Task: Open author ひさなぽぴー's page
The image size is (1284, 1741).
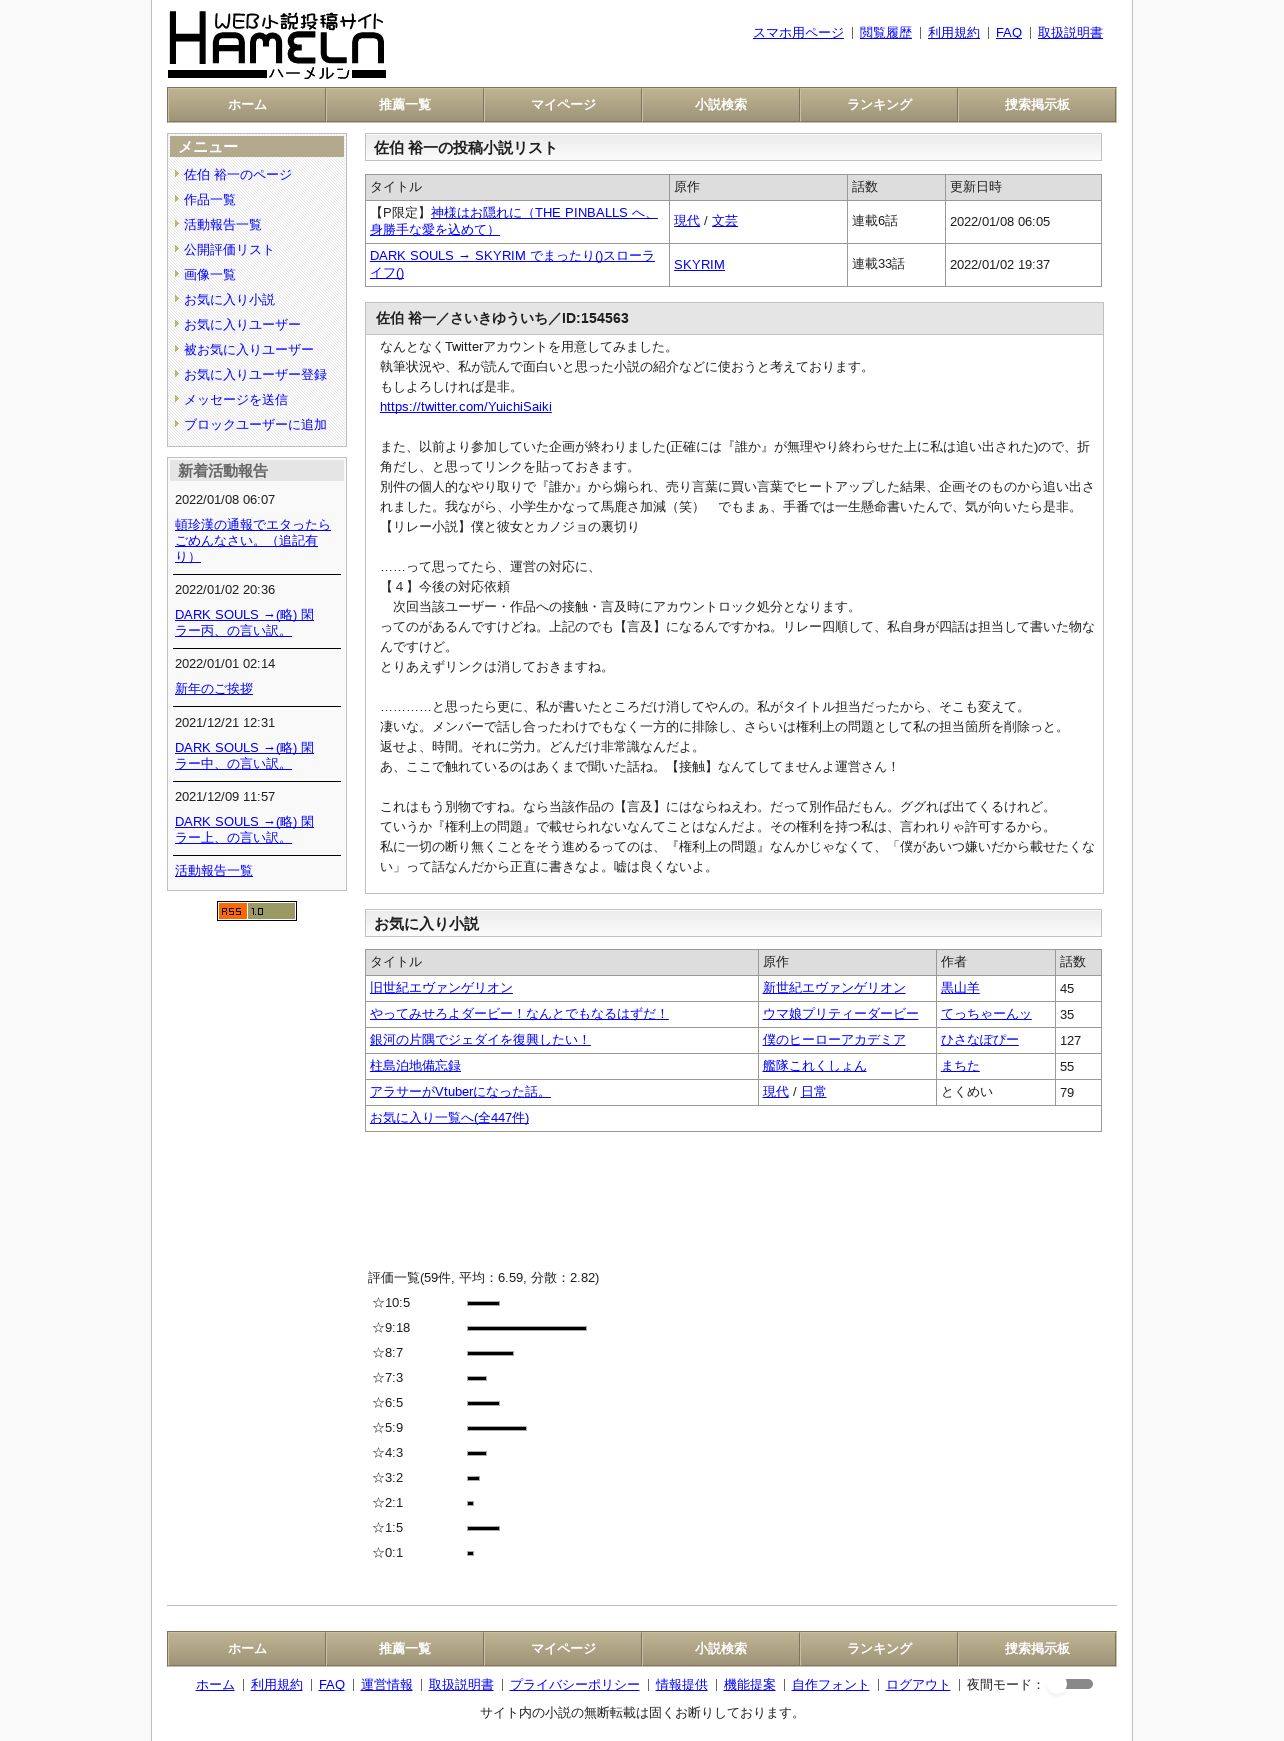Action: tap(980, 1040)
